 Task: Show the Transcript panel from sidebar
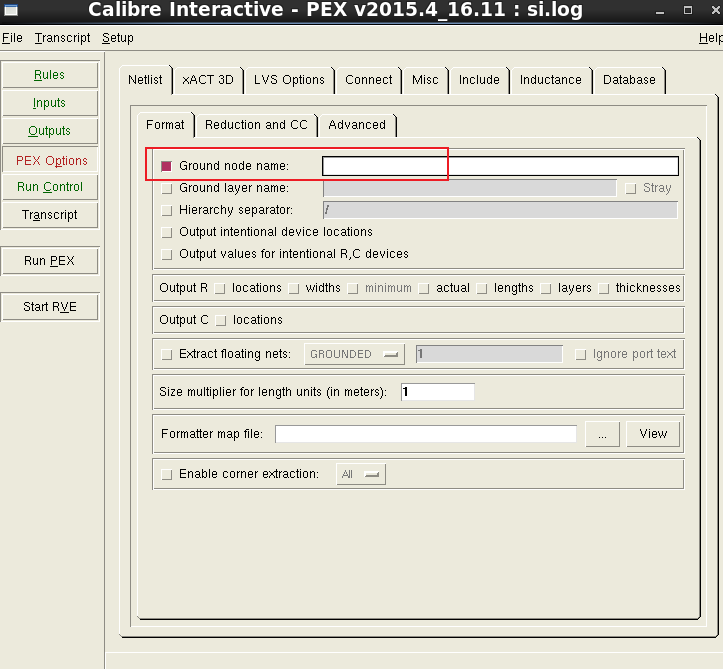[x=50, y=215]
